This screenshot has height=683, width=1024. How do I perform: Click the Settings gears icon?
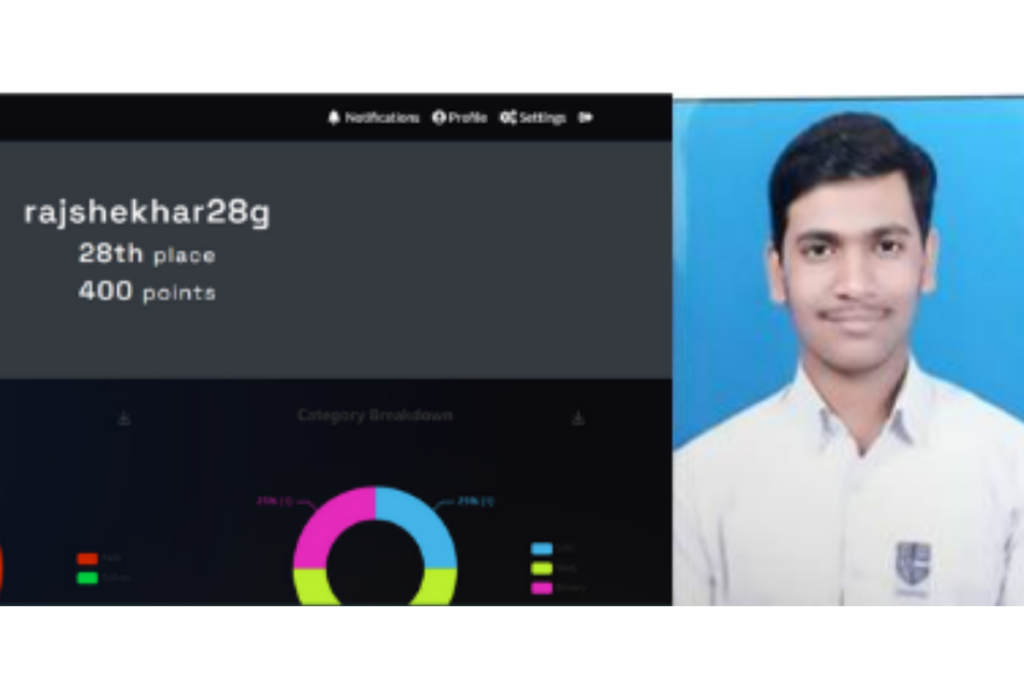point(508,118)
